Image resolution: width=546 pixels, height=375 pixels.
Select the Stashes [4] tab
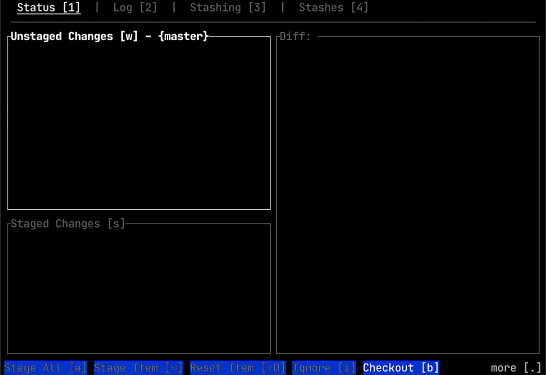(x=334, y=7)
